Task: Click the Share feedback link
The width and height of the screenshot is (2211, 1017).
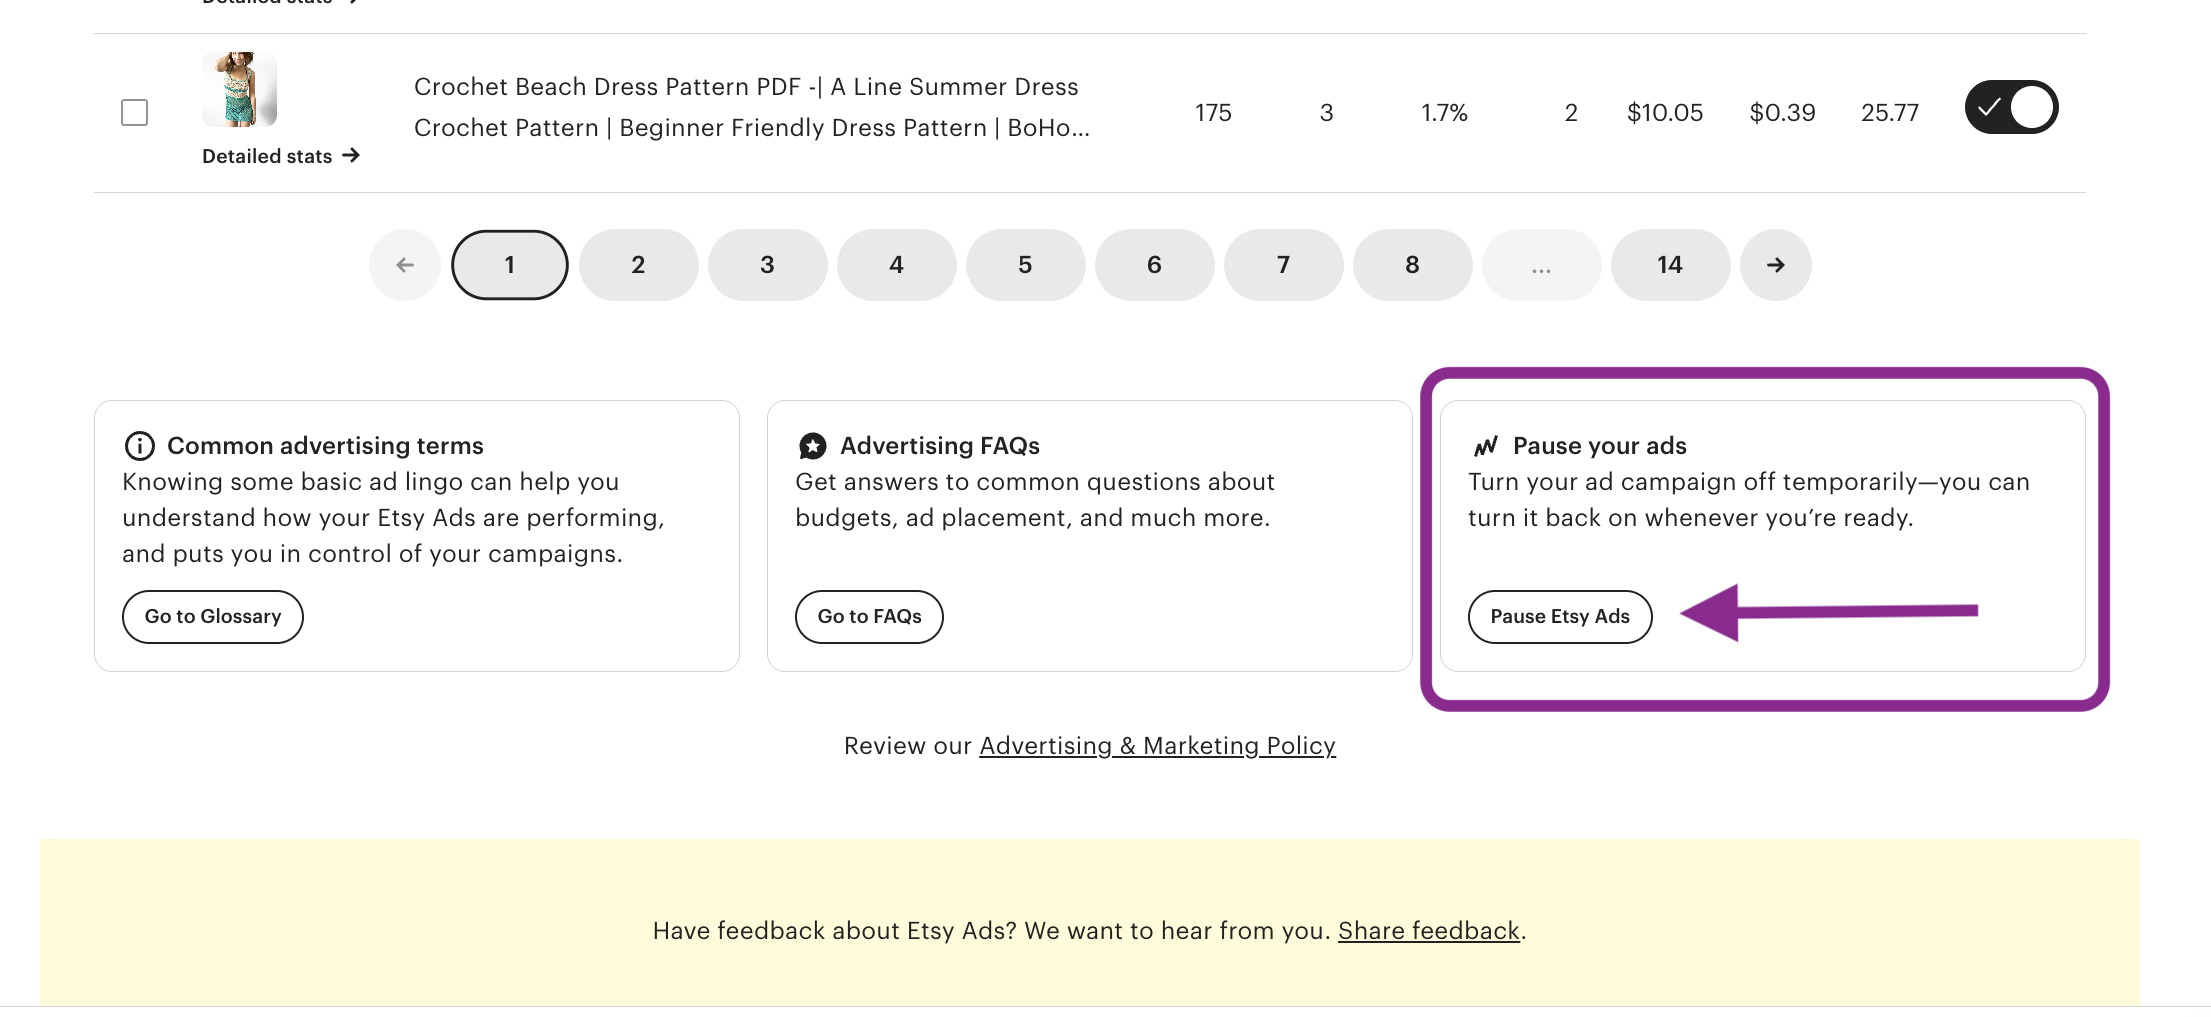Action: [1428, 931]
